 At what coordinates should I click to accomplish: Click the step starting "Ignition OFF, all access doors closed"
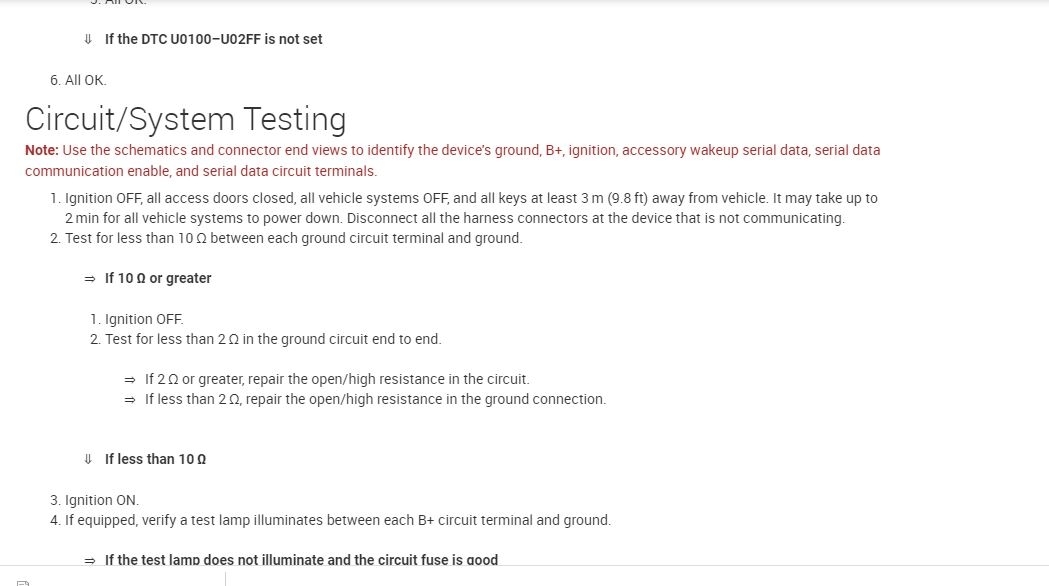click(x=470, y=199)
